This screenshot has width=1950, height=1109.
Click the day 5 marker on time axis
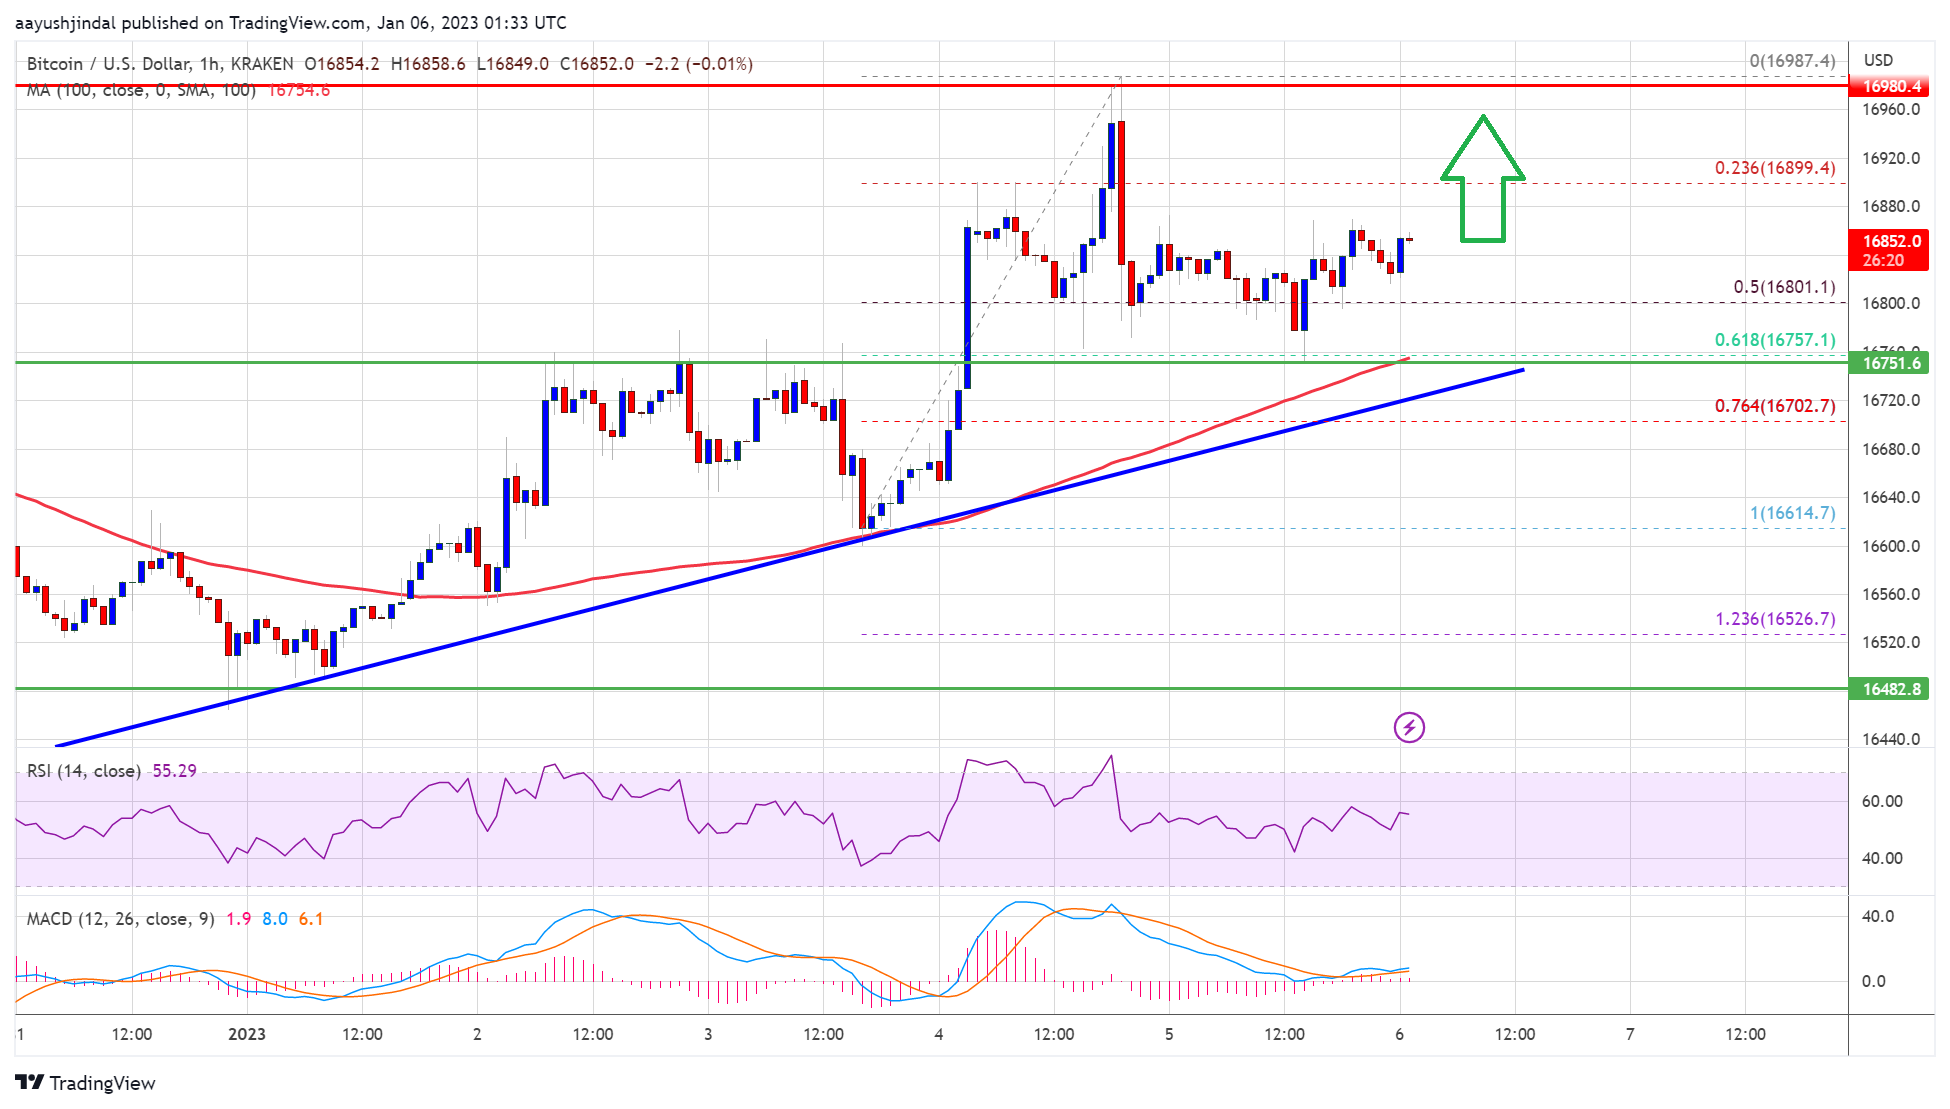pos(1169,1034)
